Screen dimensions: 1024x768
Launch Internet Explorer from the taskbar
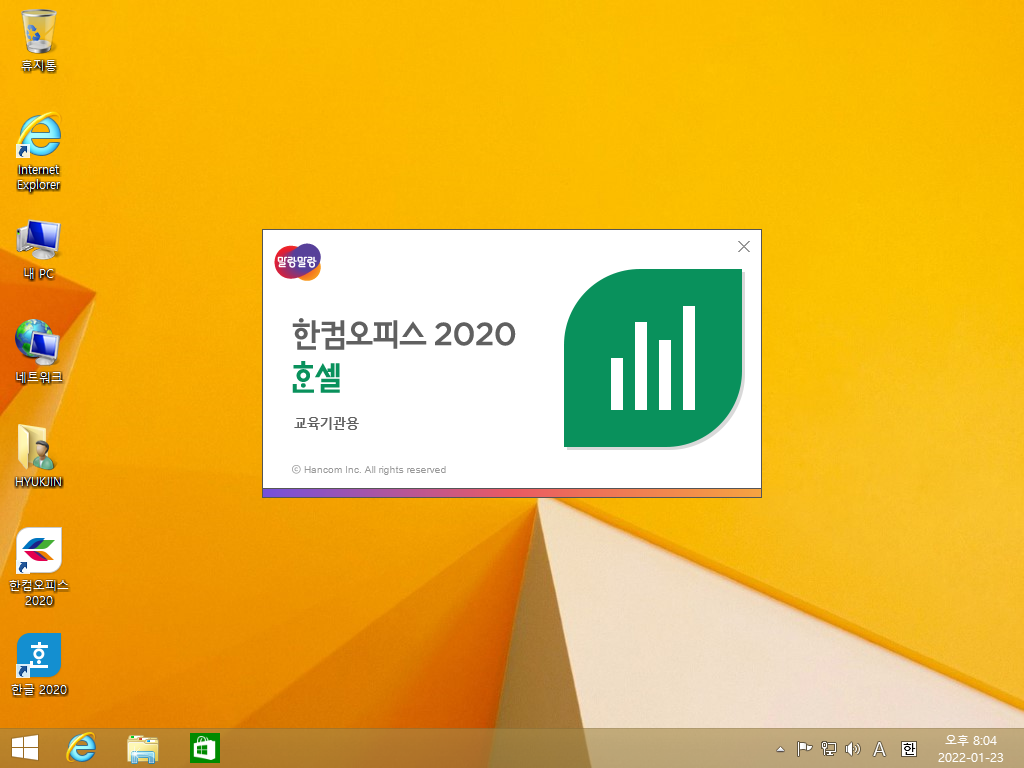pyautogui.click(x=82, y=748)
